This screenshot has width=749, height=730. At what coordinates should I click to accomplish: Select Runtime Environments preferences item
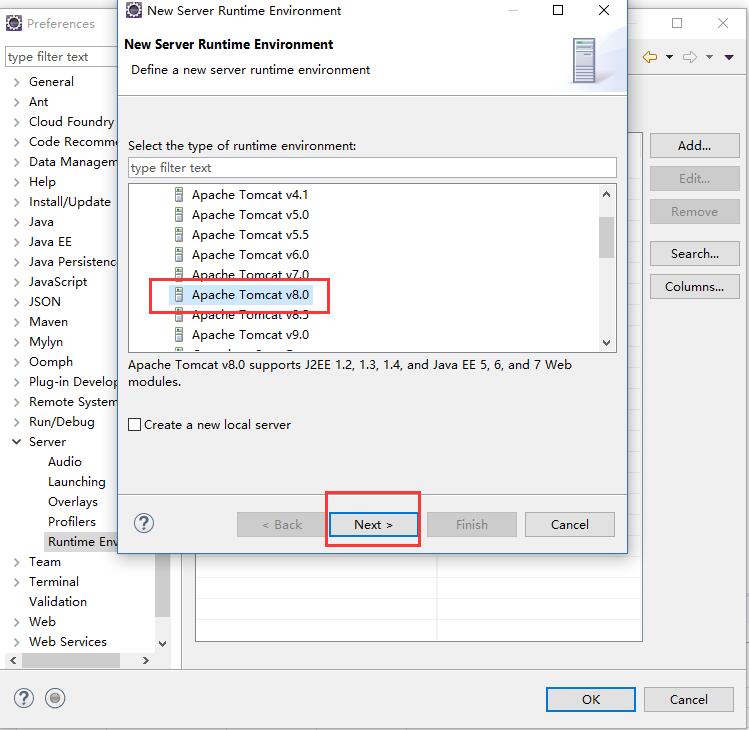[x=82, y=542]
